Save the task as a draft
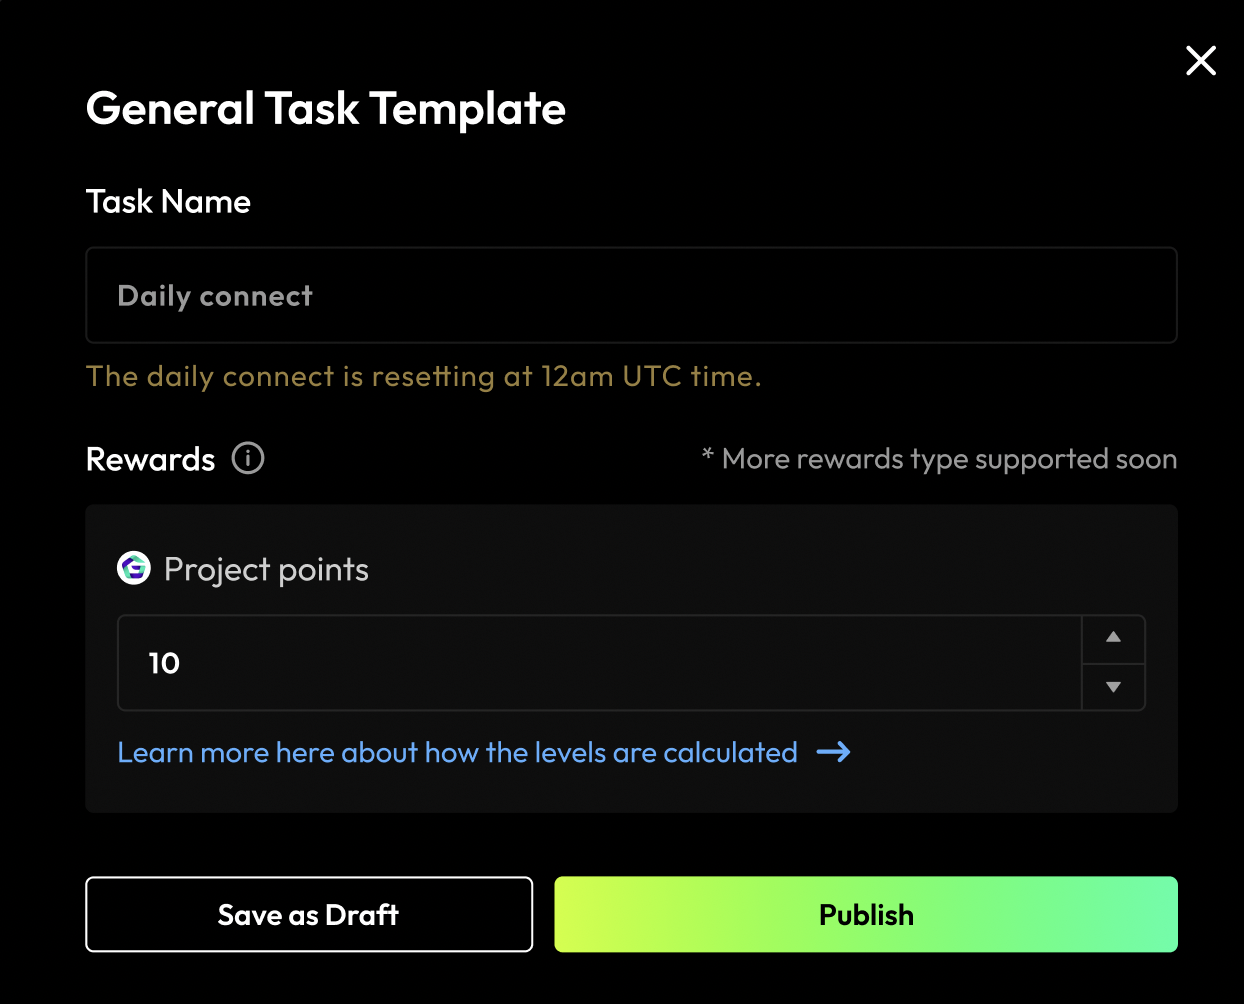The width and height of the screenshot is (1244, 1004). point(308,914)
